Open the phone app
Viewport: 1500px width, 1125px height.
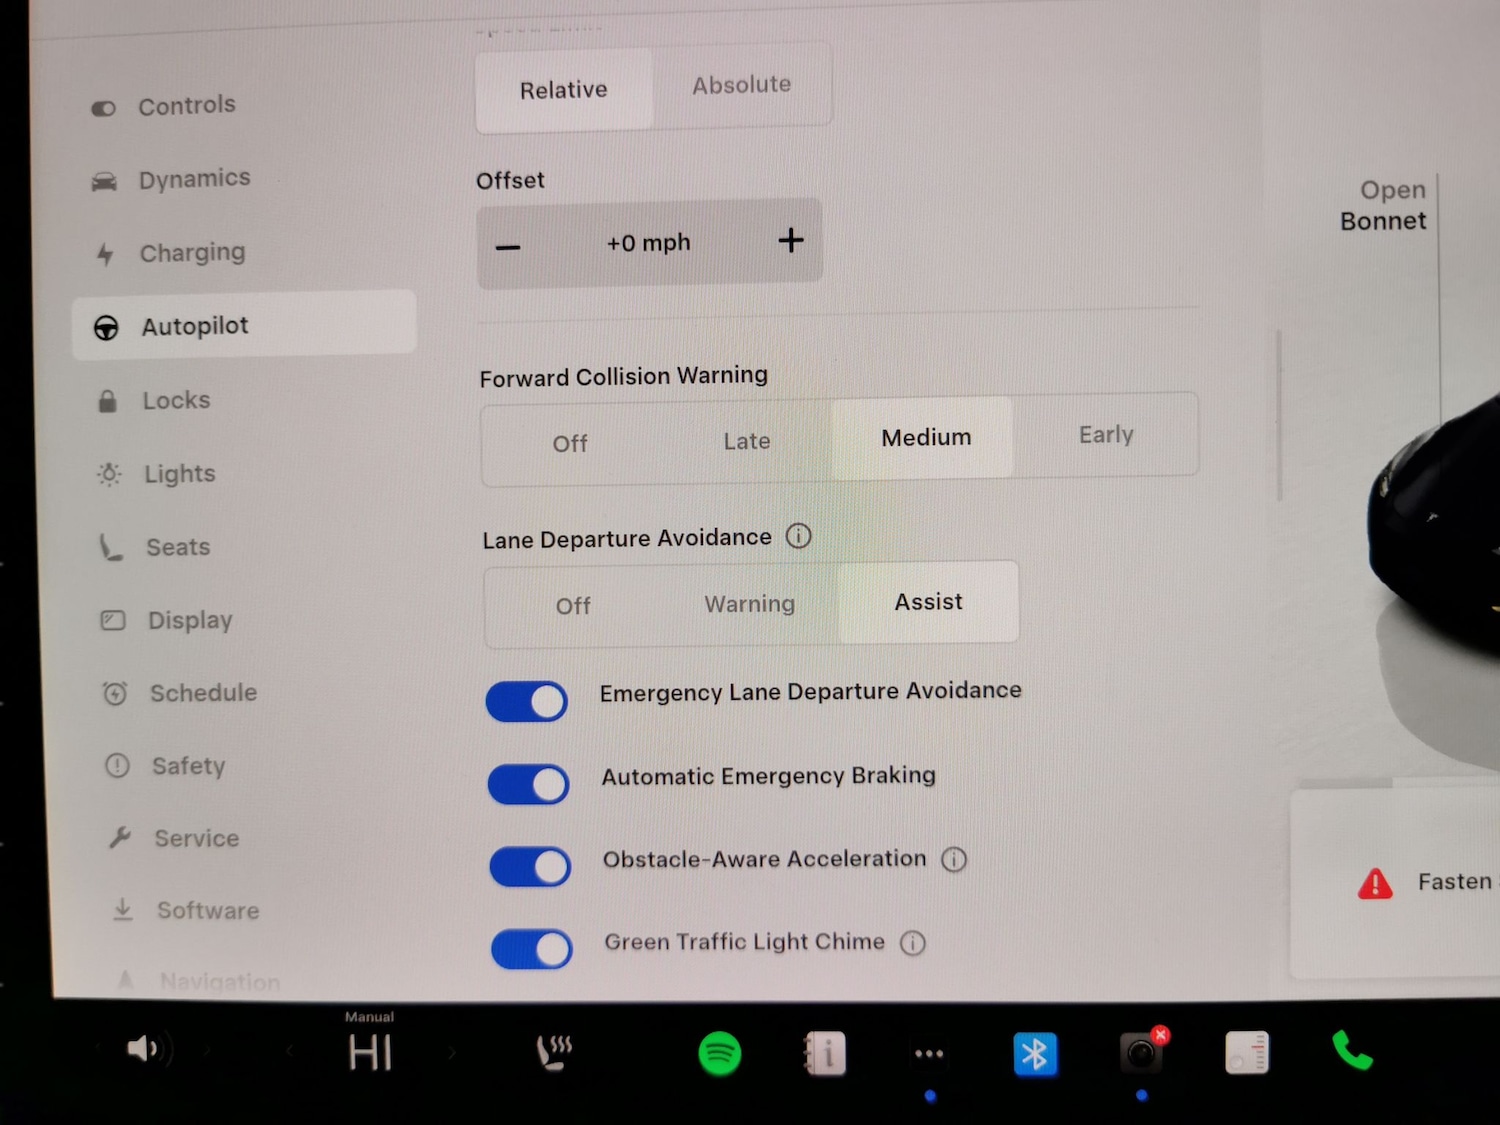[x=1352, y=1051]
